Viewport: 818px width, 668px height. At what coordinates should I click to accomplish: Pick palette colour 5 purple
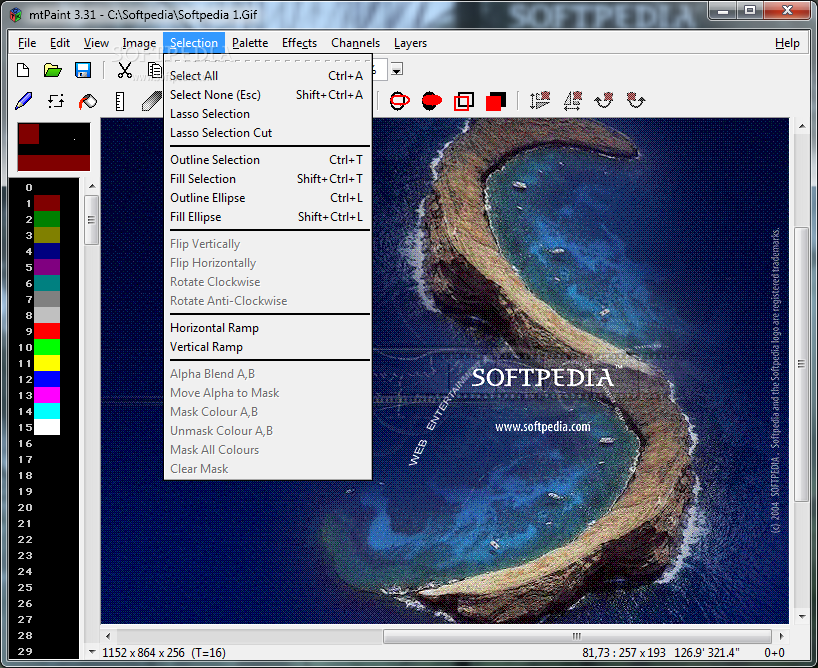point(47,267)
